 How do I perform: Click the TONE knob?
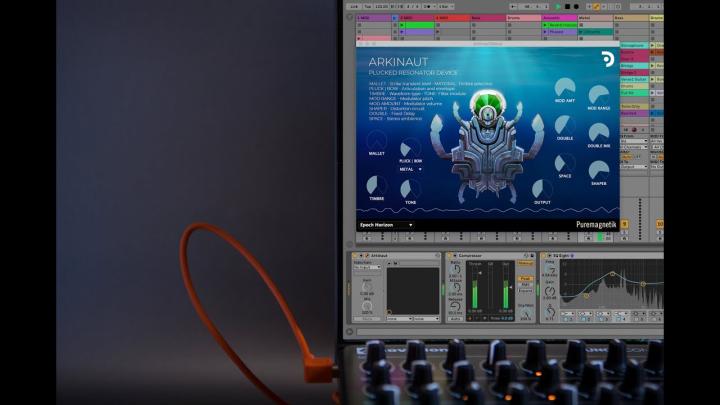point(410,189)
